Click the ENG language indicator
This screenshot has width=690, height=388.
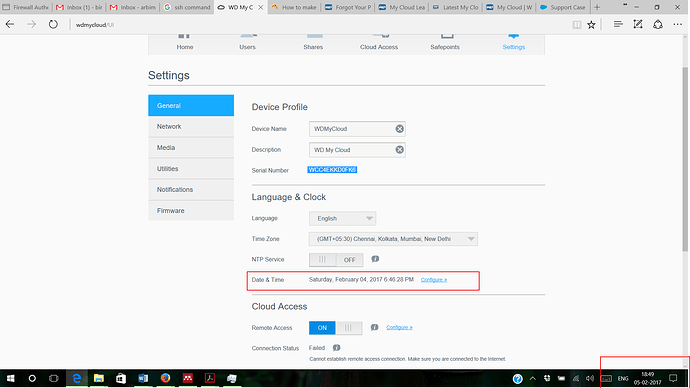pos(623,378)
